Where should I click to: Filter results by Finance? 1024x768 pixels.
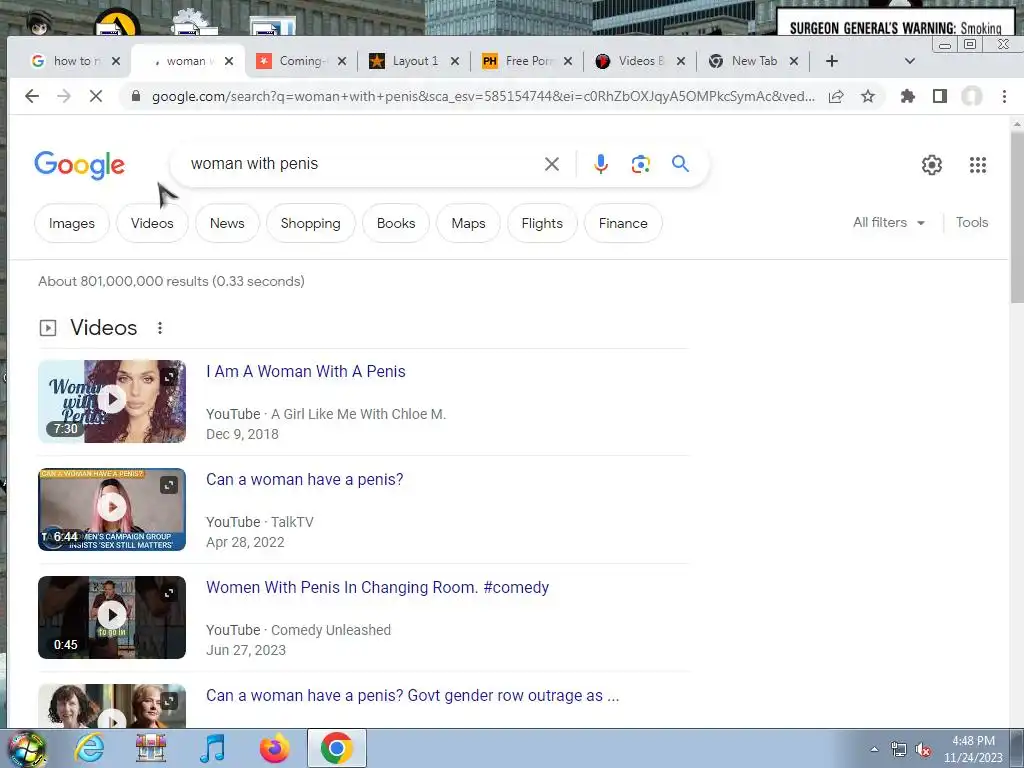[623, 223]
